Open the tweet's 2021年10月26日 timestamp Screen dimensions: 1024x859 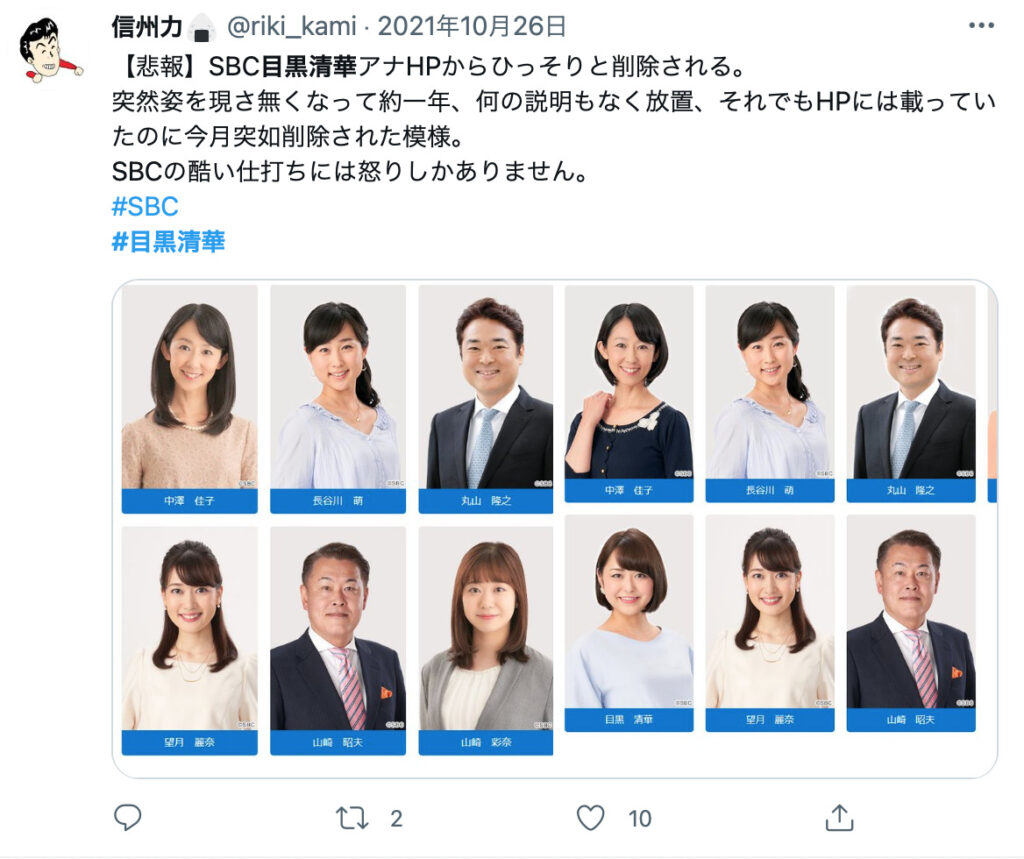pyautogui.click(x=472, y=27)
